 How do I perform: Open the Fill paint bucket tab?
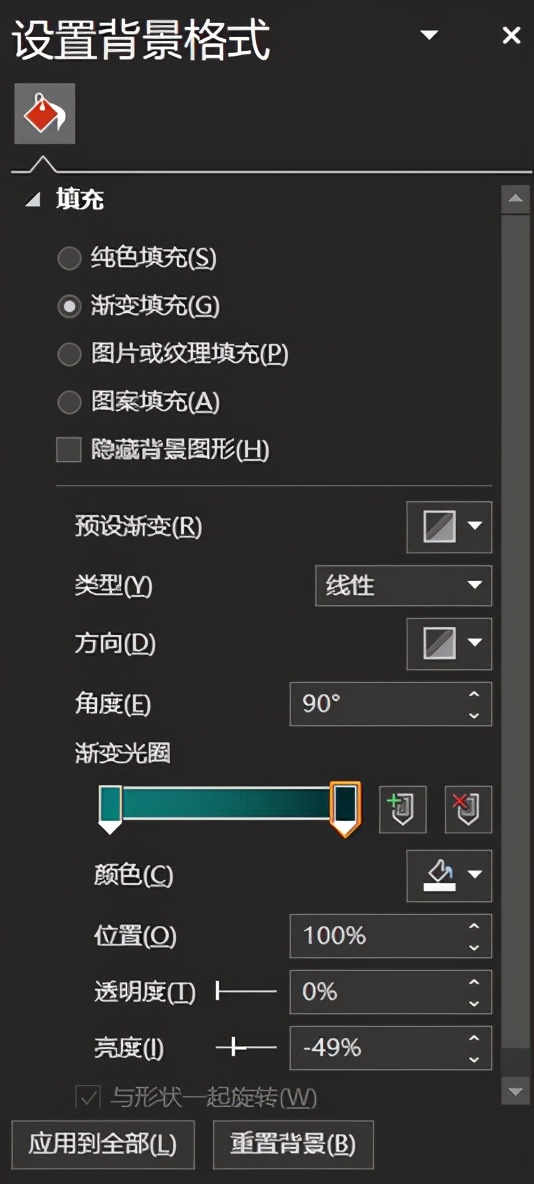(45, 113)
